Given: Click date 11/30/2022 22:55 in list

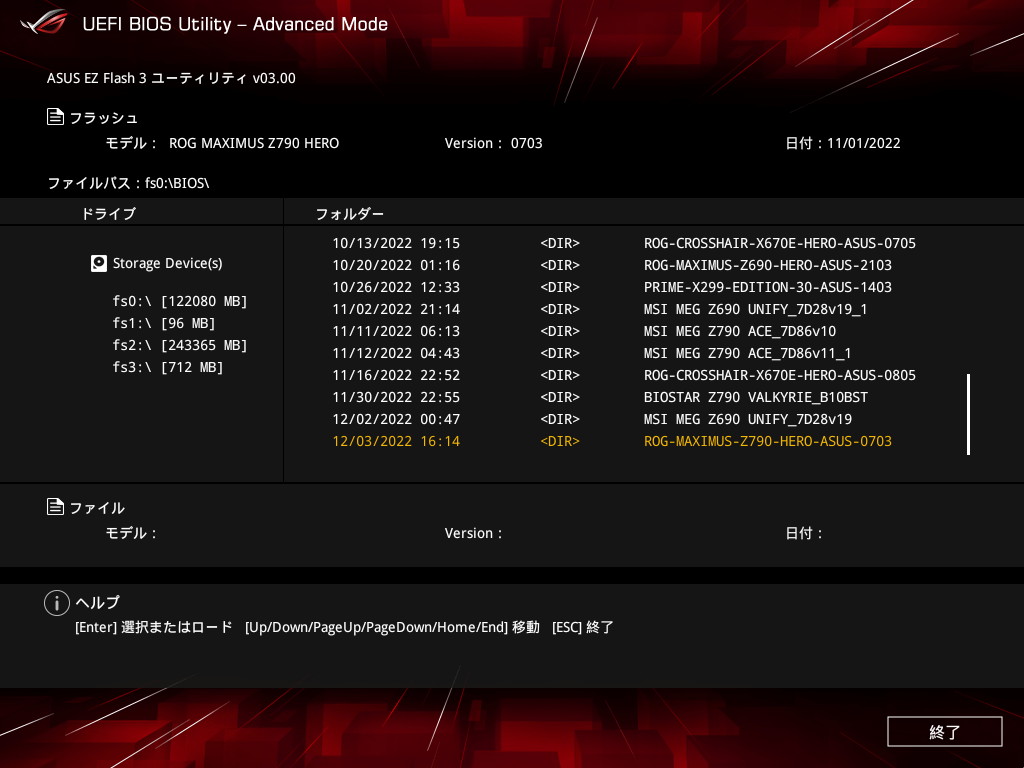Looking at the screenshot, I should click(x=396, y=397).
